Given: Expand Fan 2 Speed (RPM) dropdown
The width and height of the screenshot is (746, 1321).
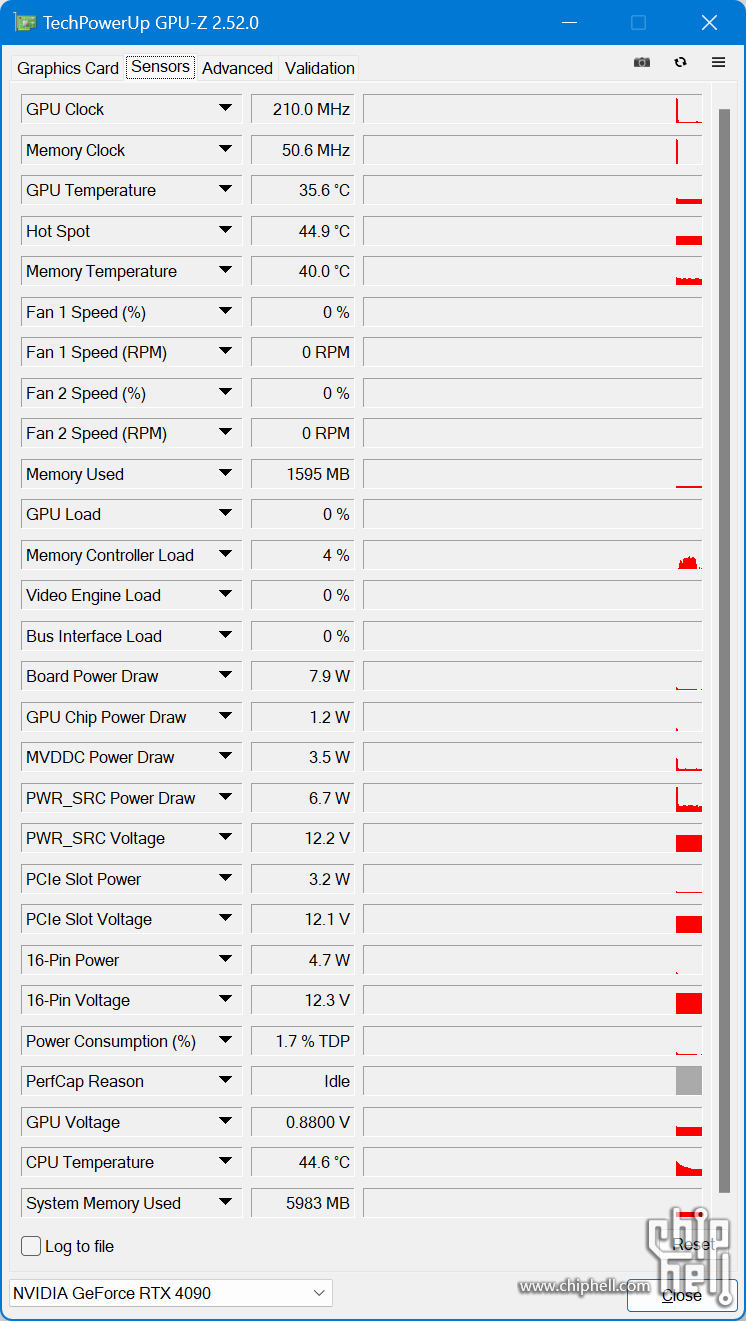Looking at the screenshot, I should (x=225, y=433).
